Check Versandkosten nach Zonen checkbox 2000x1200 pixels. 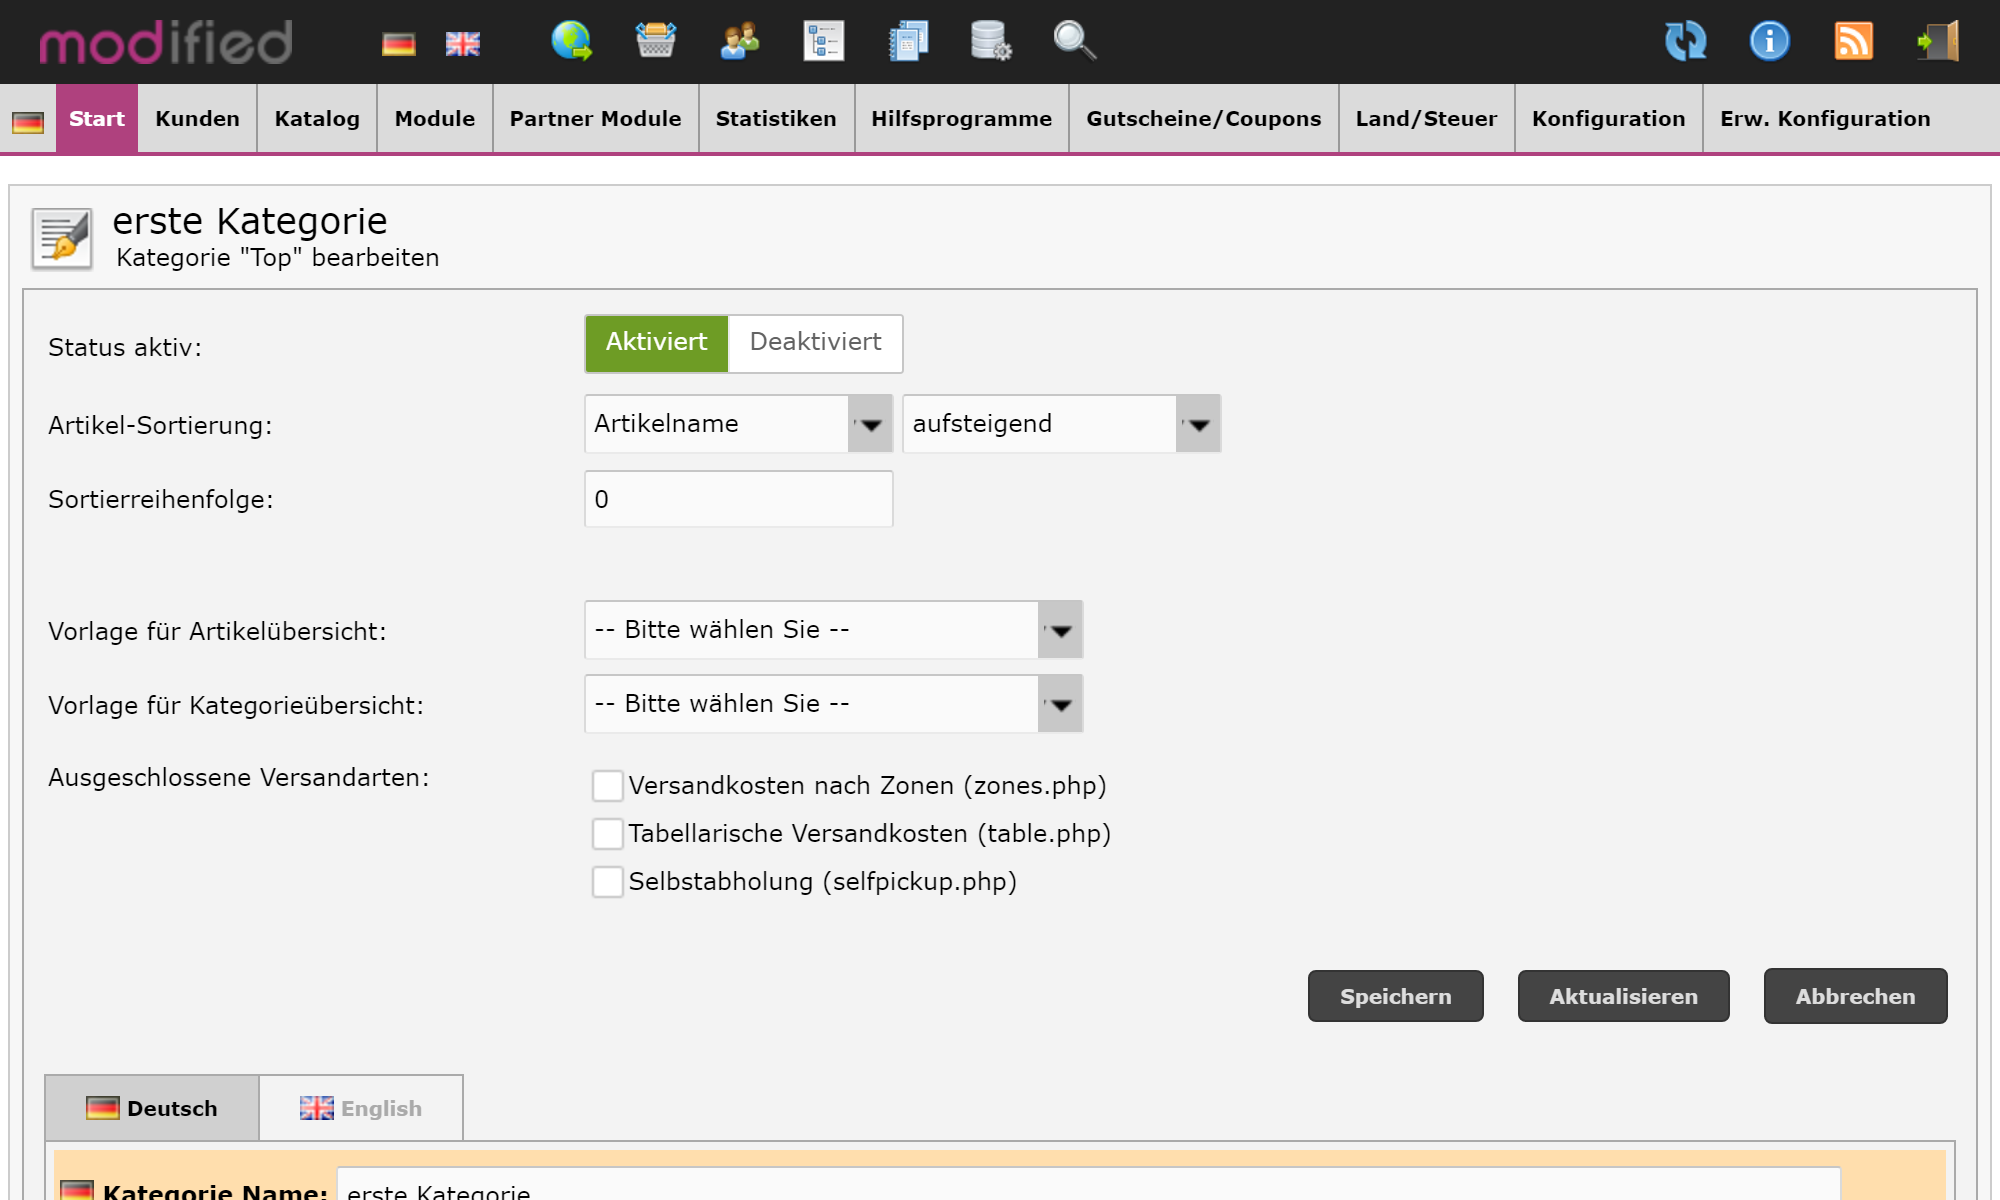607,786
